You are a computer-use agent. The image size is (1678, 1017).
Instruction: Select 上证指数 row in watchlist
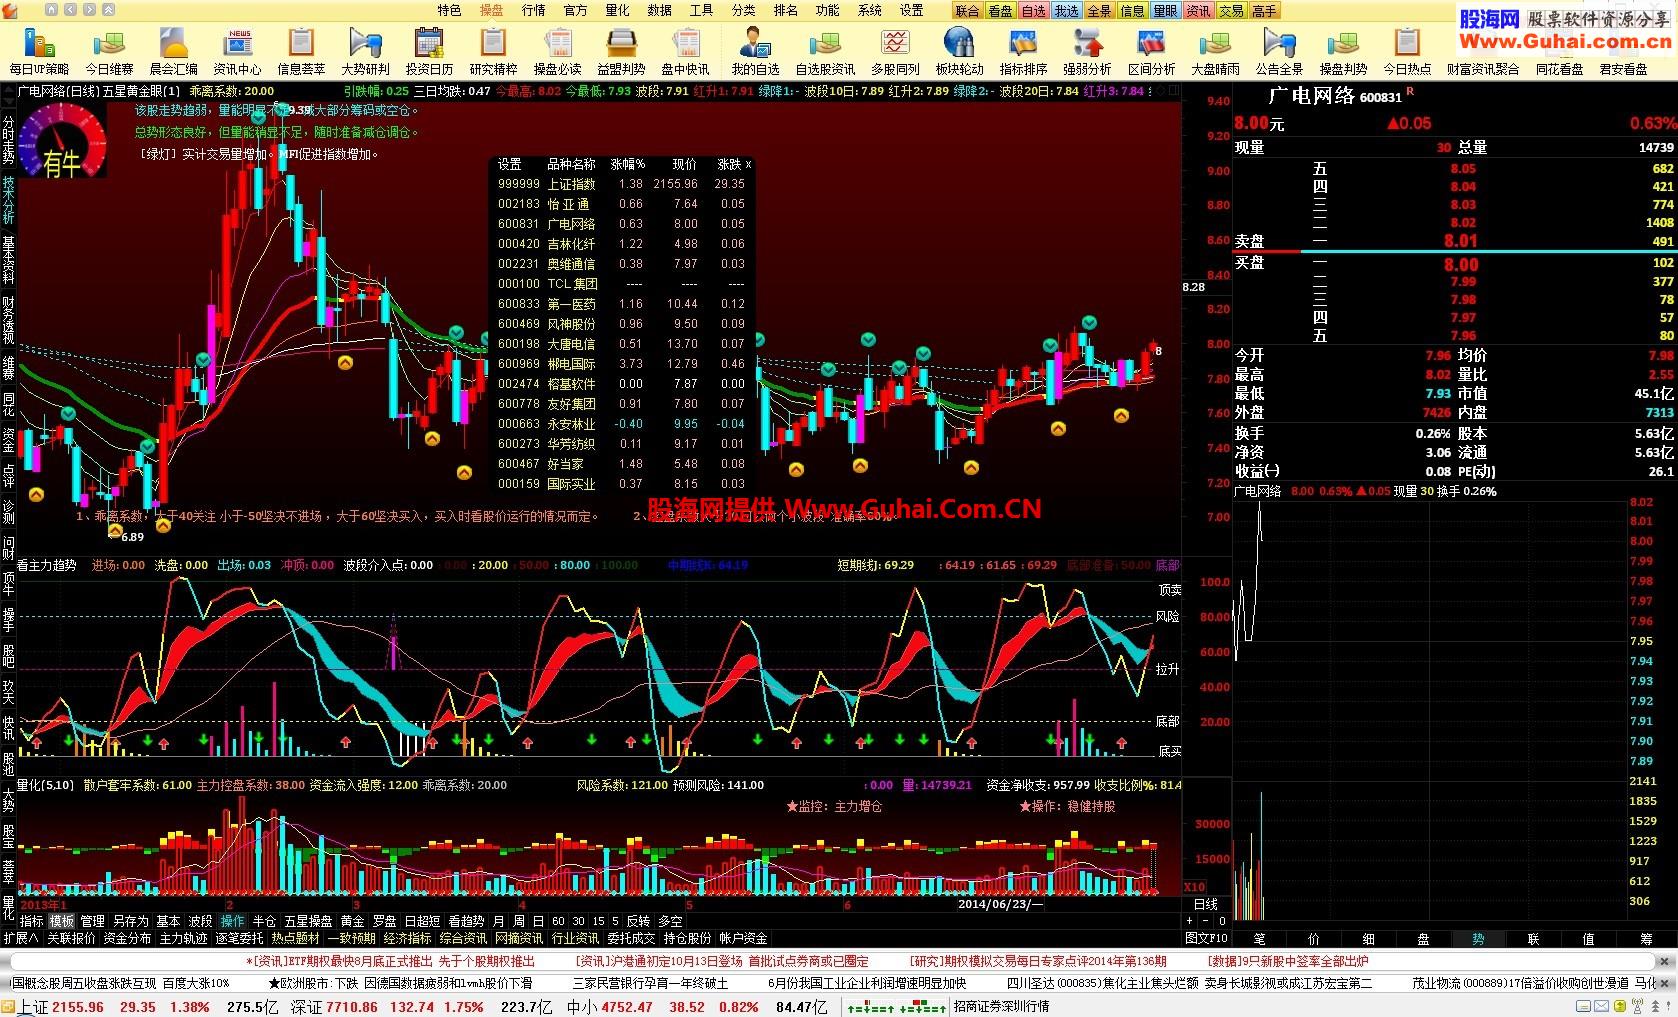click(621, 184)
